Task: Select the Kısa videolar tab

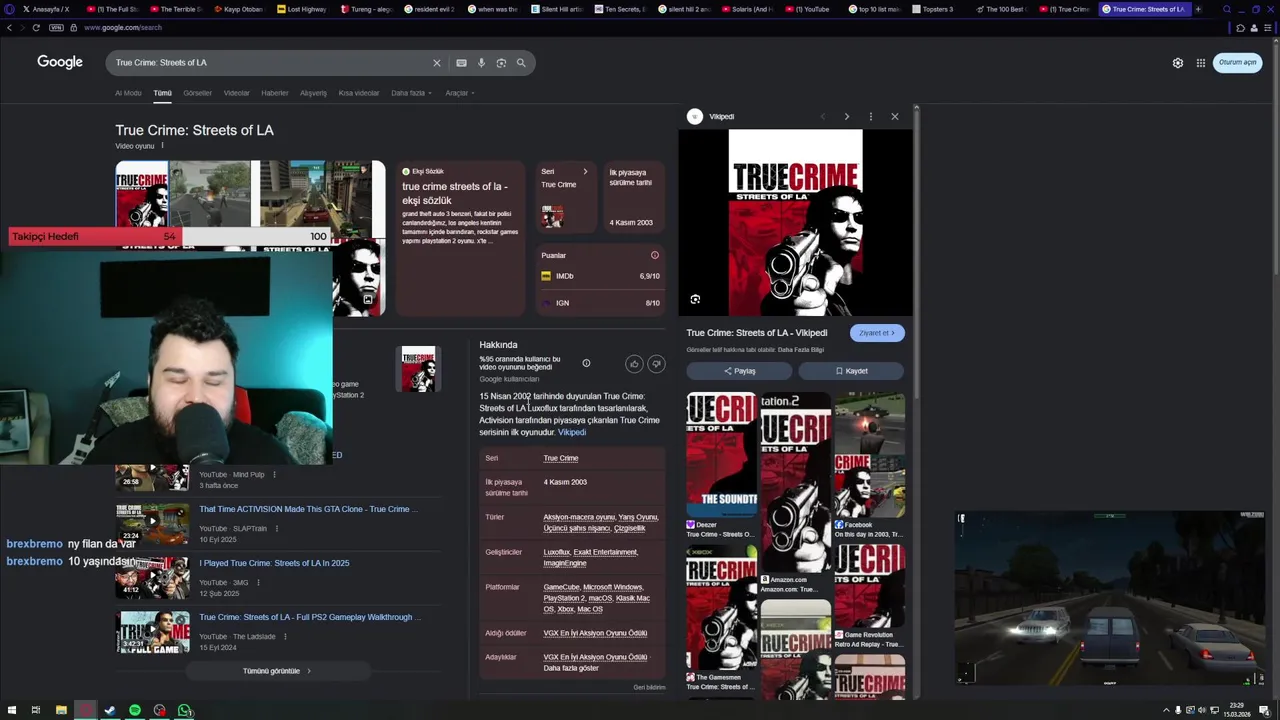Action: pyautogui.click(x=359, y=93)
